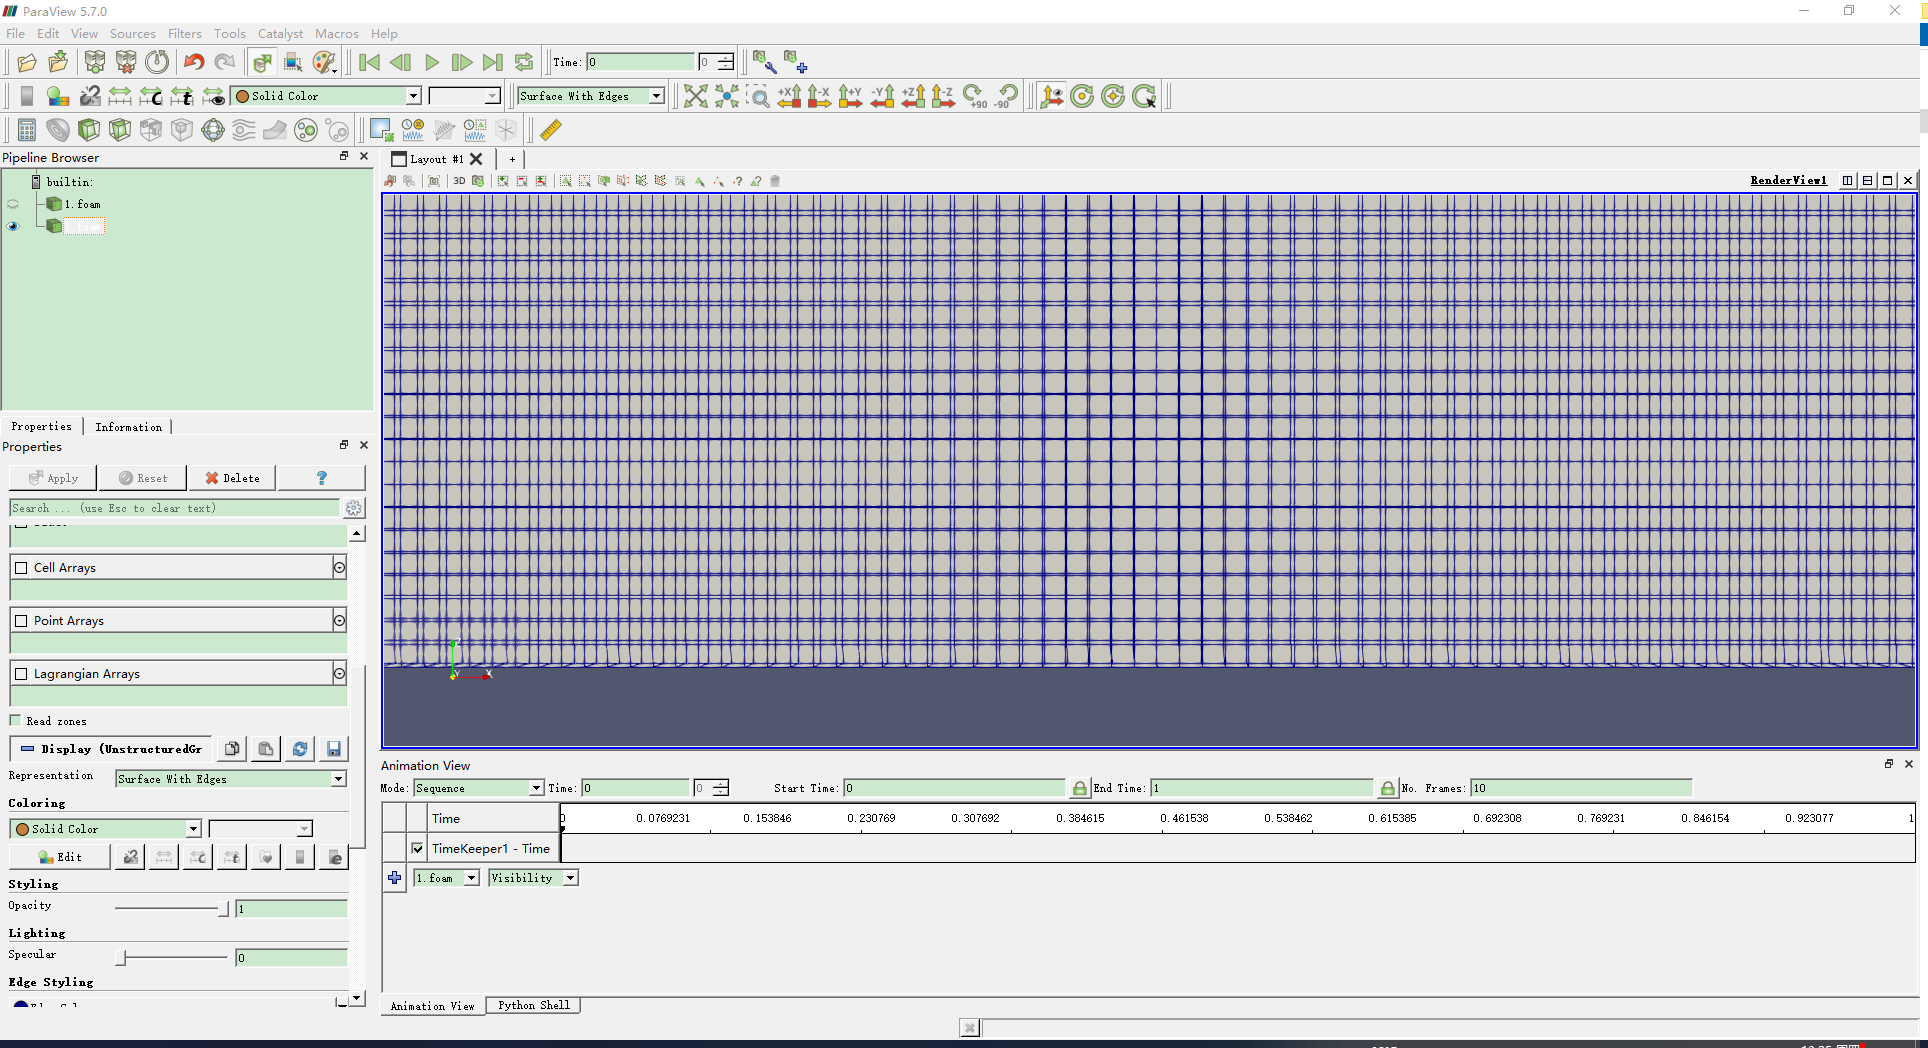
Task: Click the Undo icon in toolbar
Action: pos(194,63)
